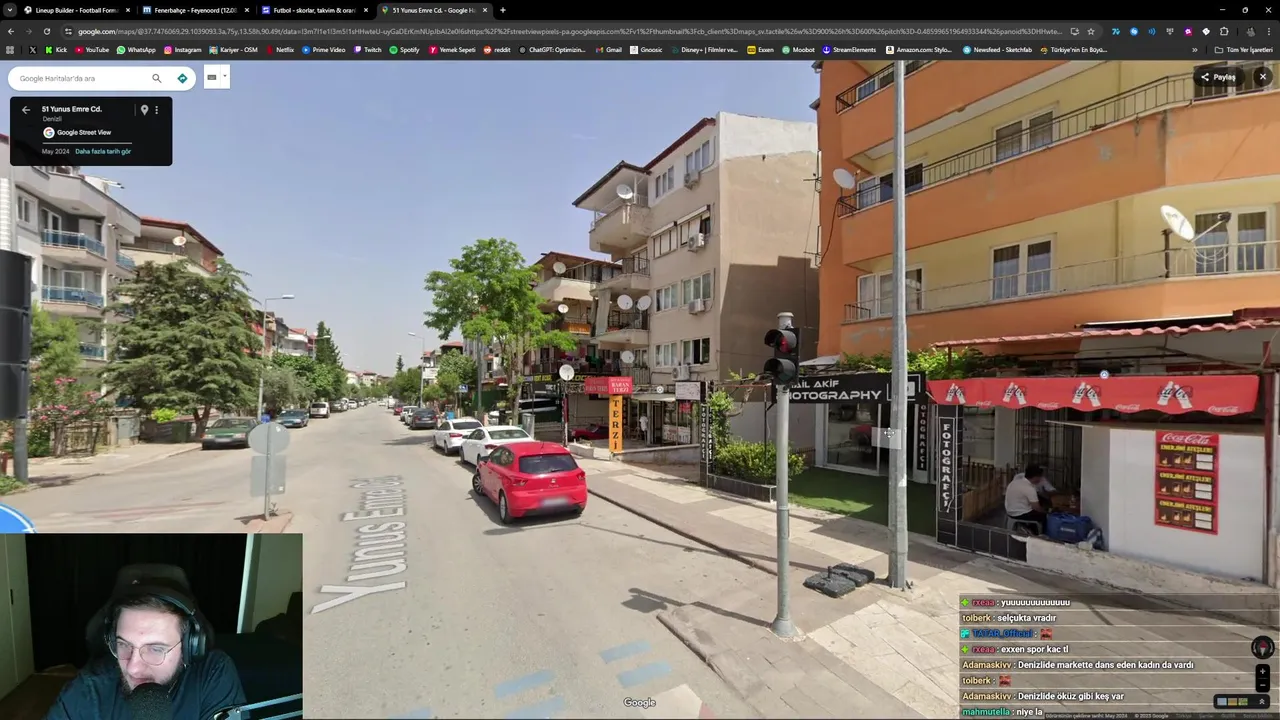The height and width of the screenshot is (720, 1280).
Task: Open the Yemek Sepeti bookmark
Action: (453, 49)
